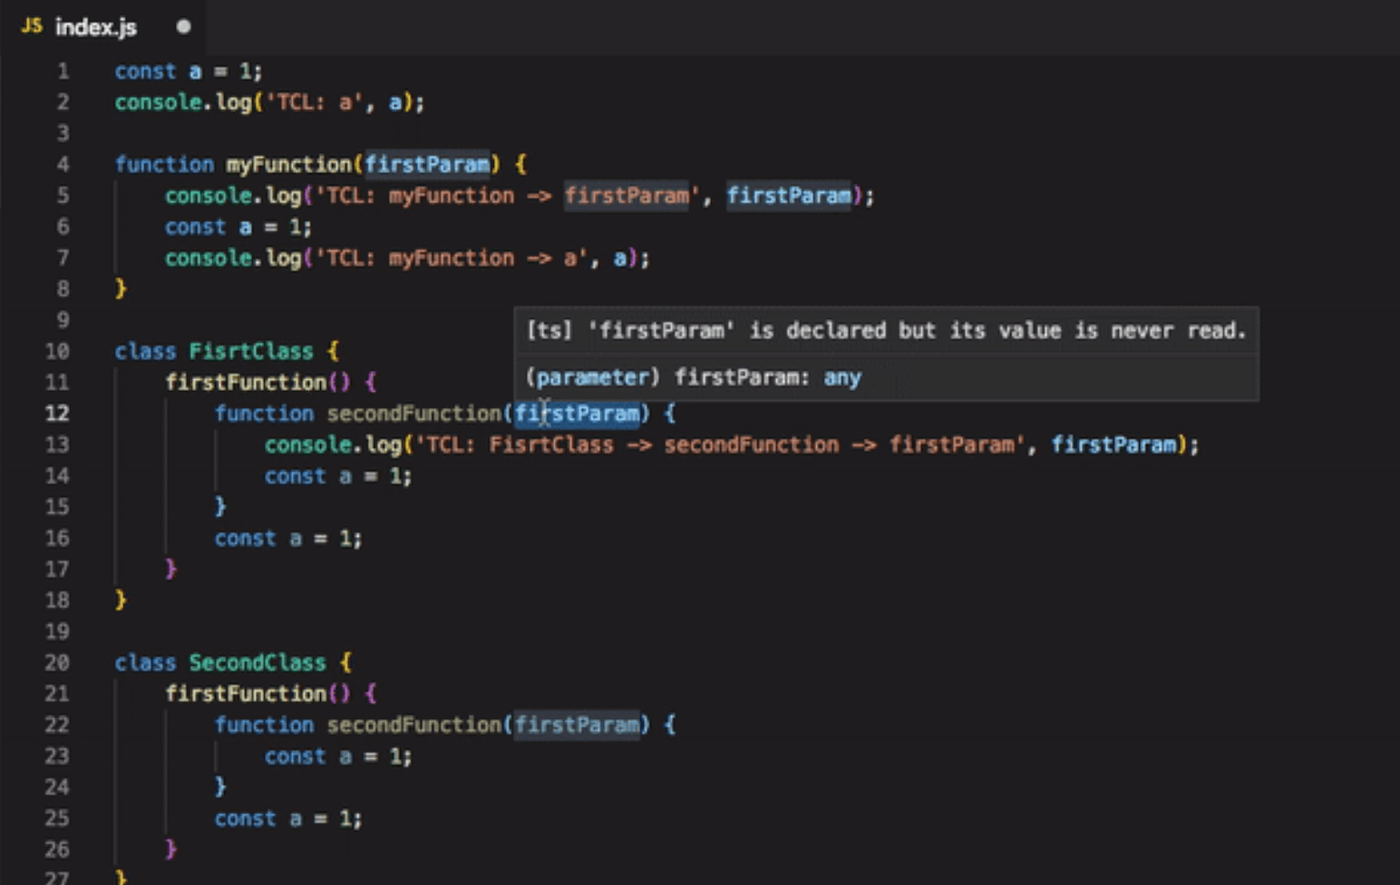Click the tab bar area beside index.js
Viewport: 1400px width, 885px height.
click(600, 27)
